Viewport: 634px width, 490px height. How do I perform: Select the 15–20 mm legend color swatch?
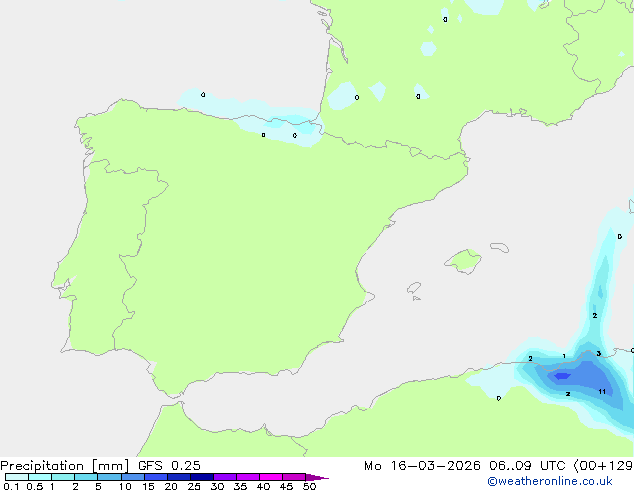[x=156, y=477]
